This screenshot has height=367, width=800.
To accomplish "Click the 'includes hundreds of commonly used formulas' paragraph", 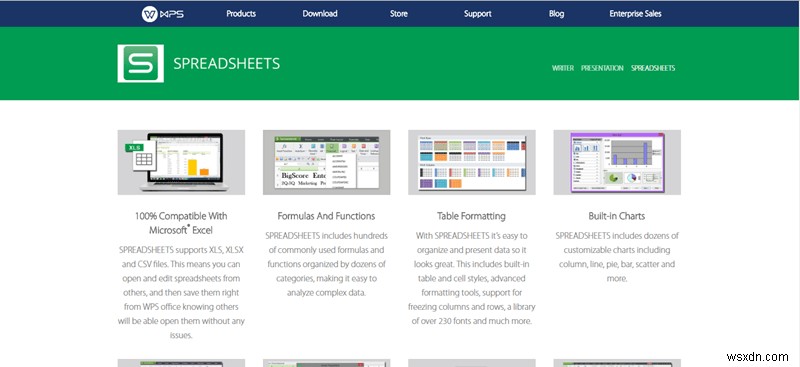I will coord(327,264).
